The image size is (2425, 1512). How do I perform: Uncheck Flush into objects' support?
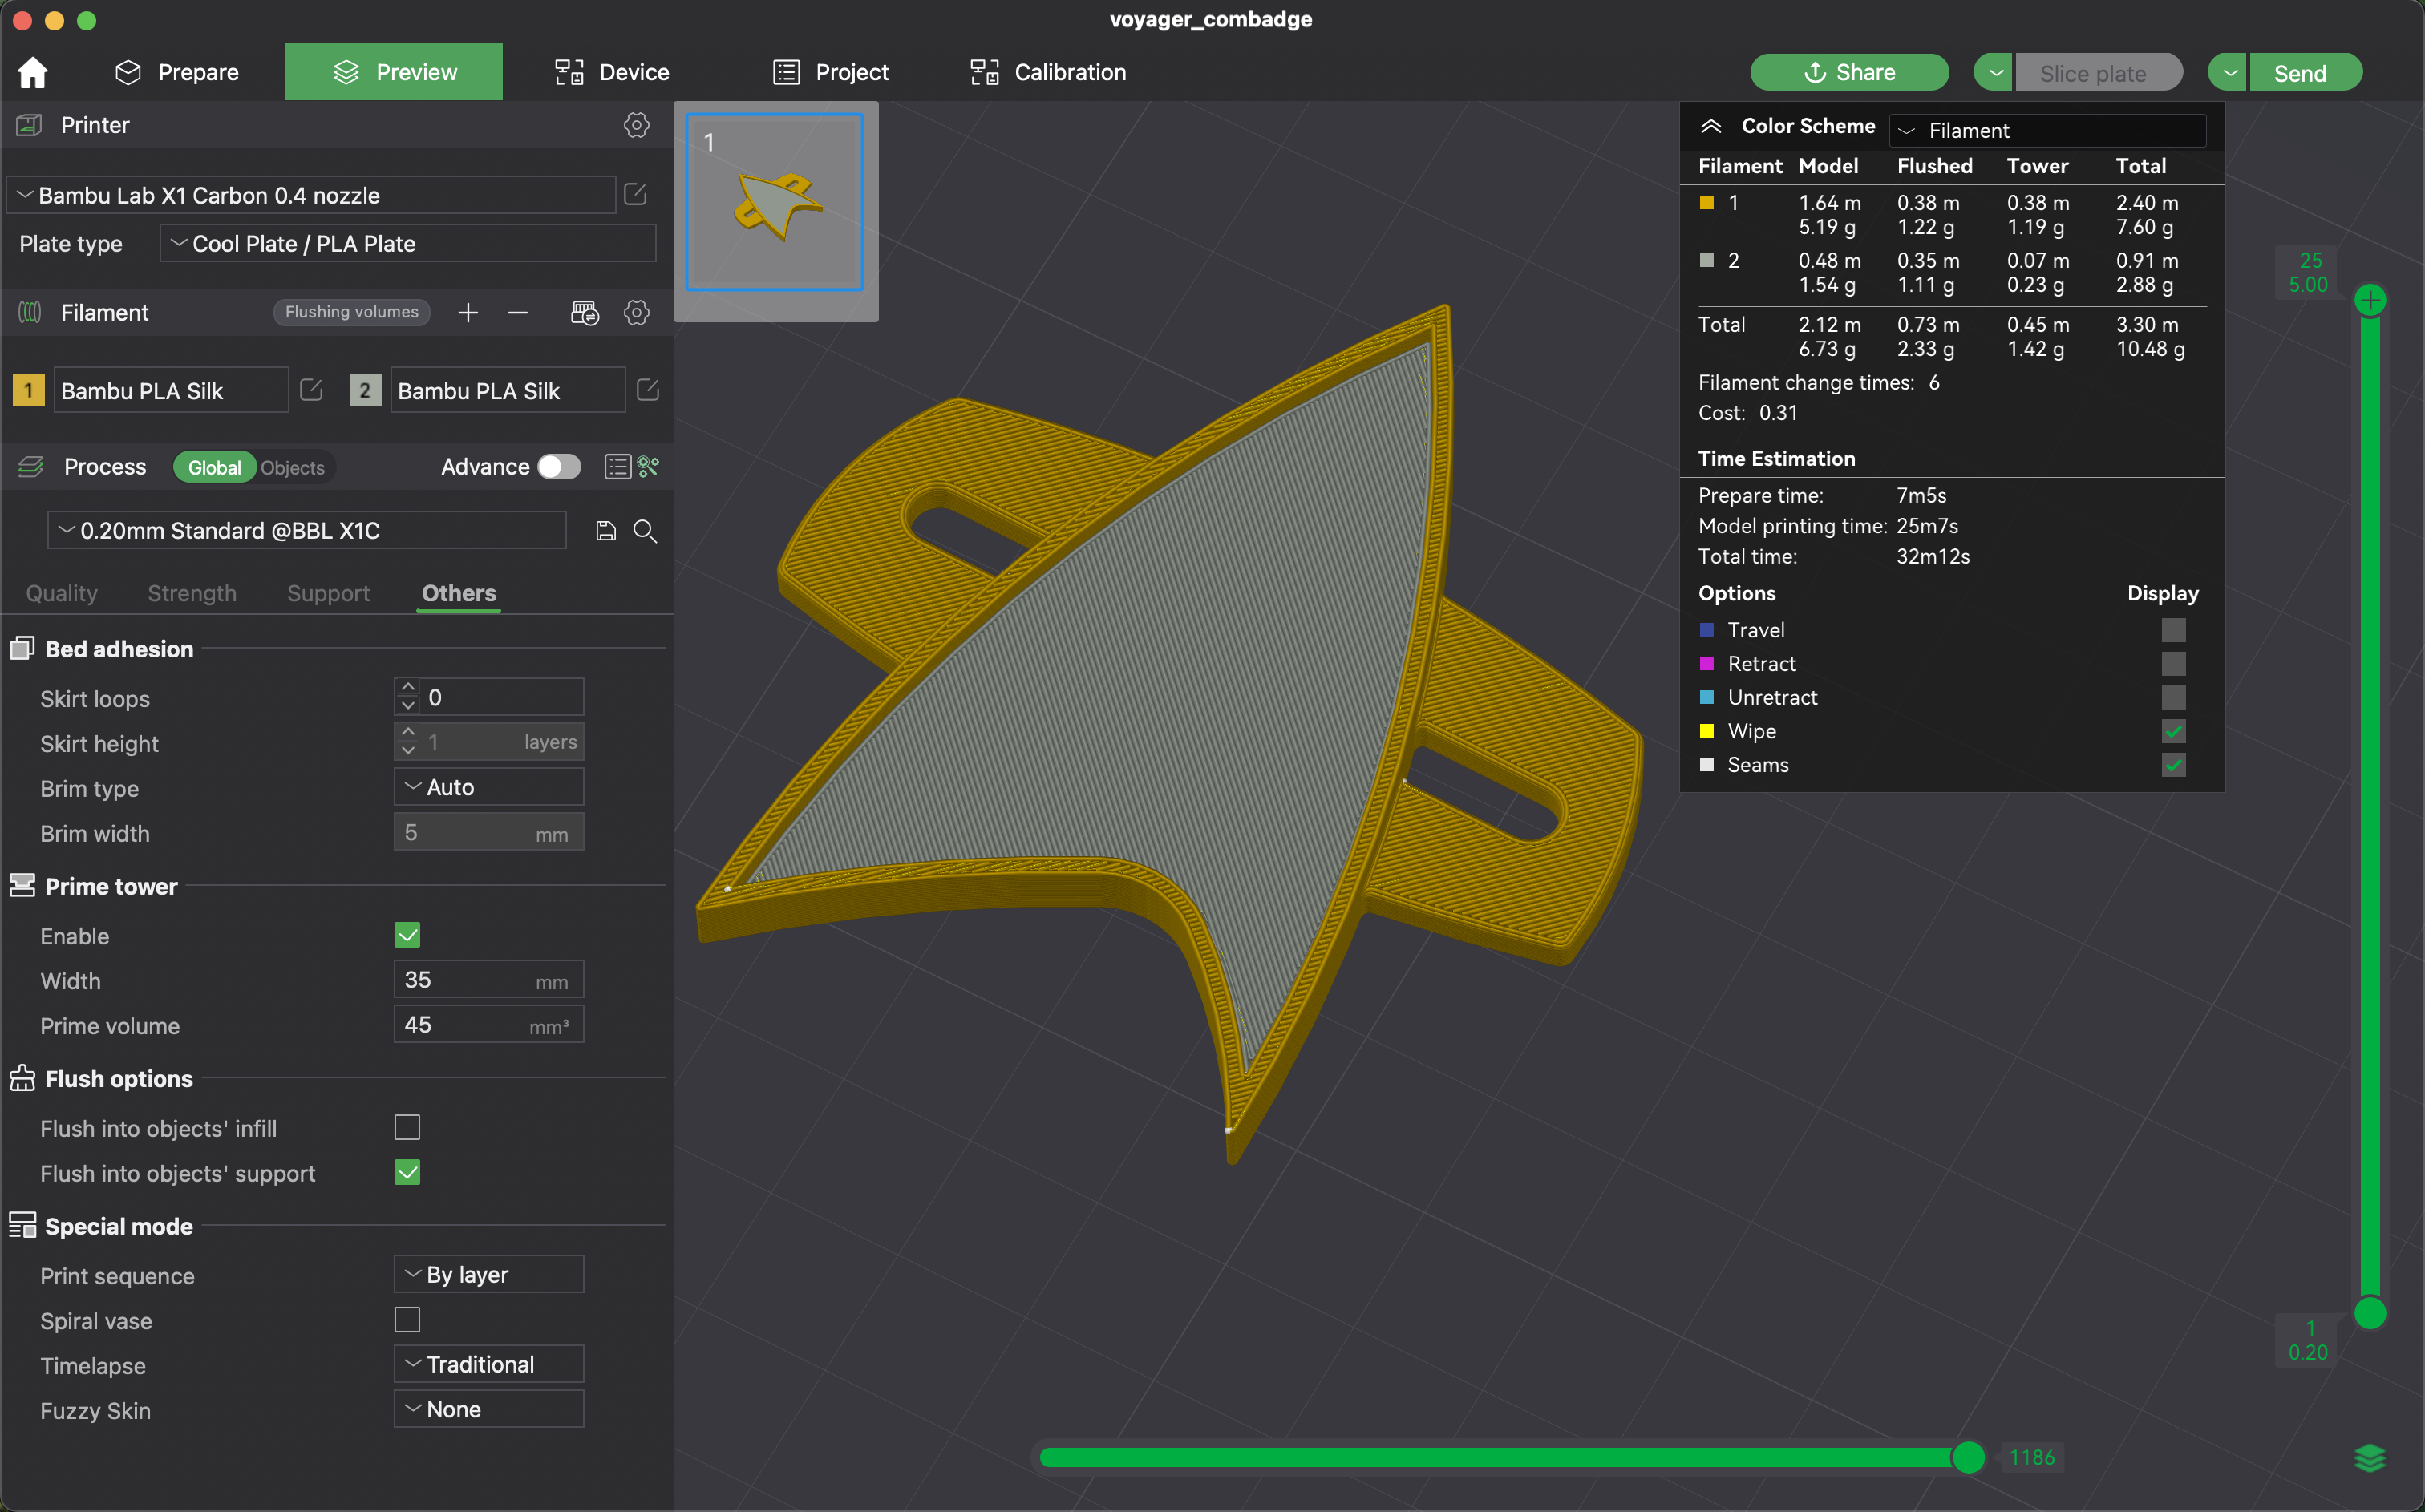coord(407,1172)
